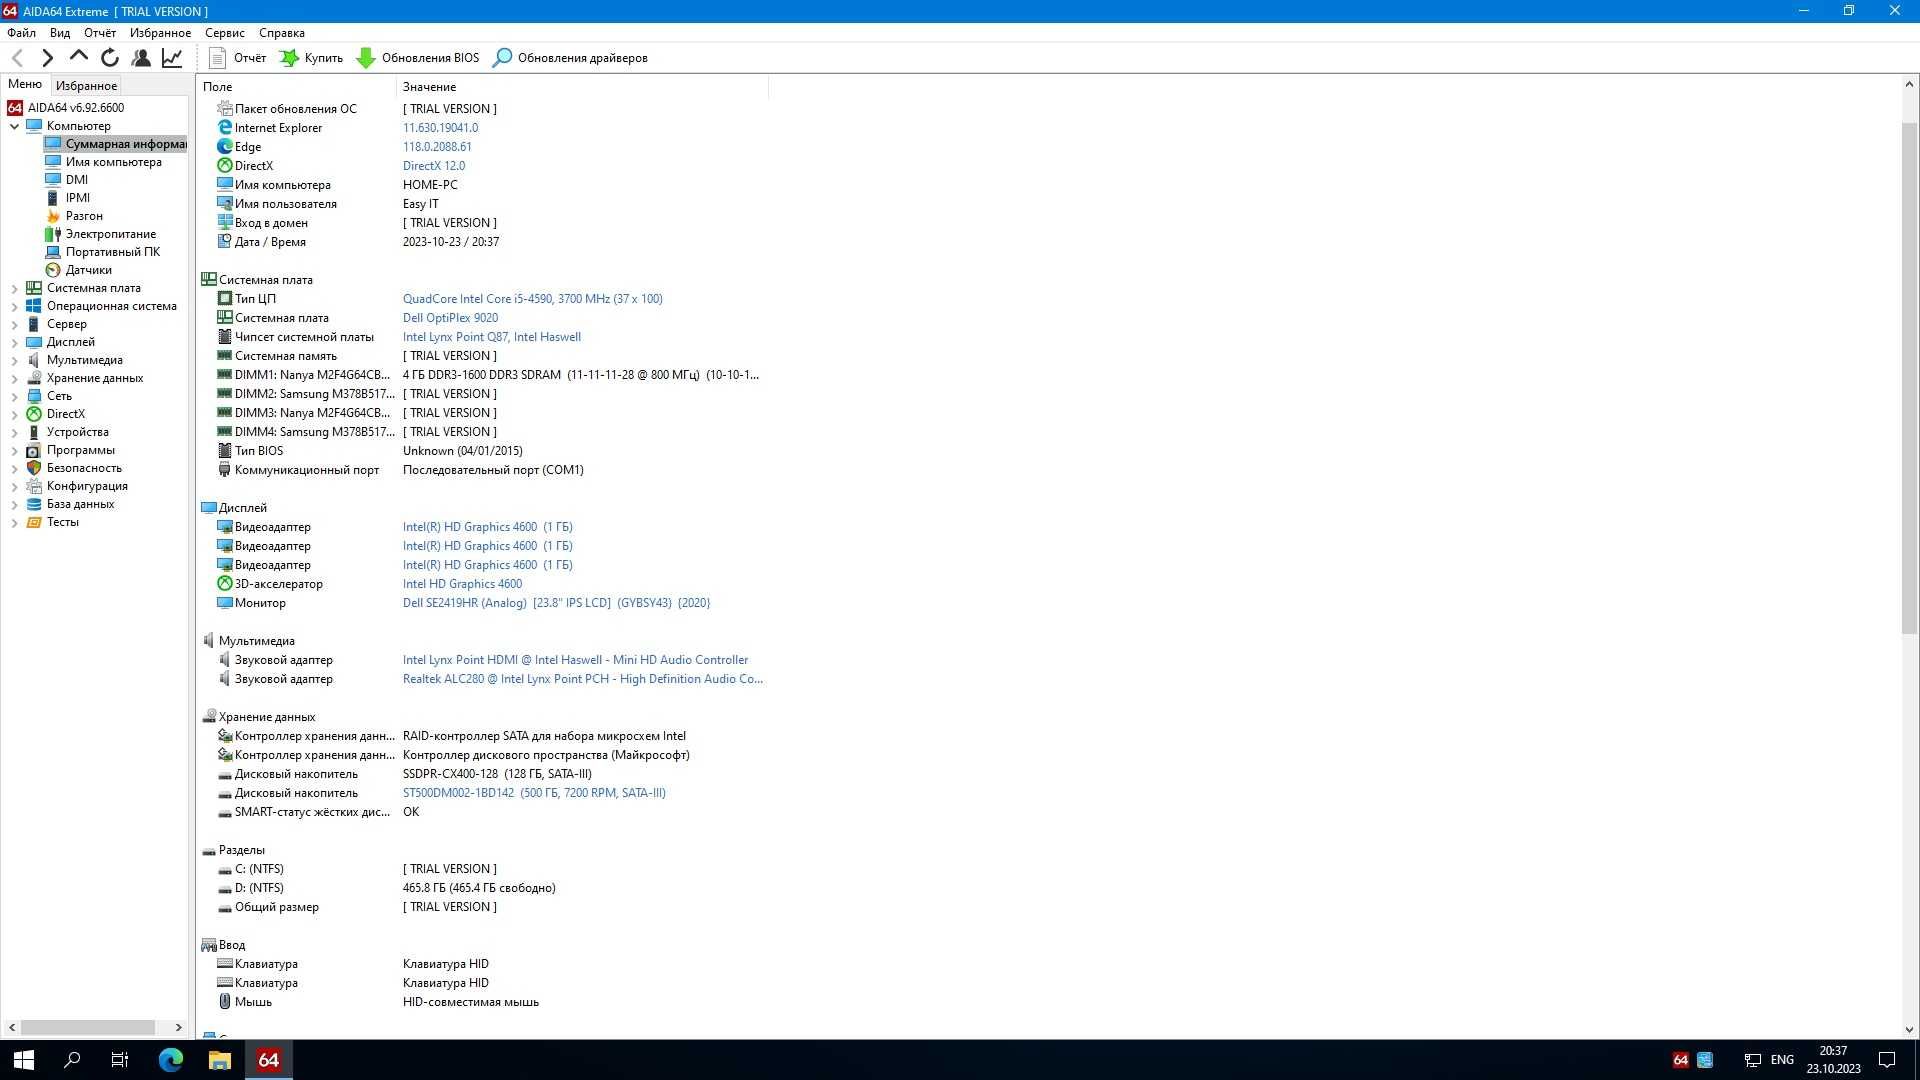Expand the Мультимедиа tree node
Image resolution: width=1920 pixels, height=1080 pixels.
(14, 360)
